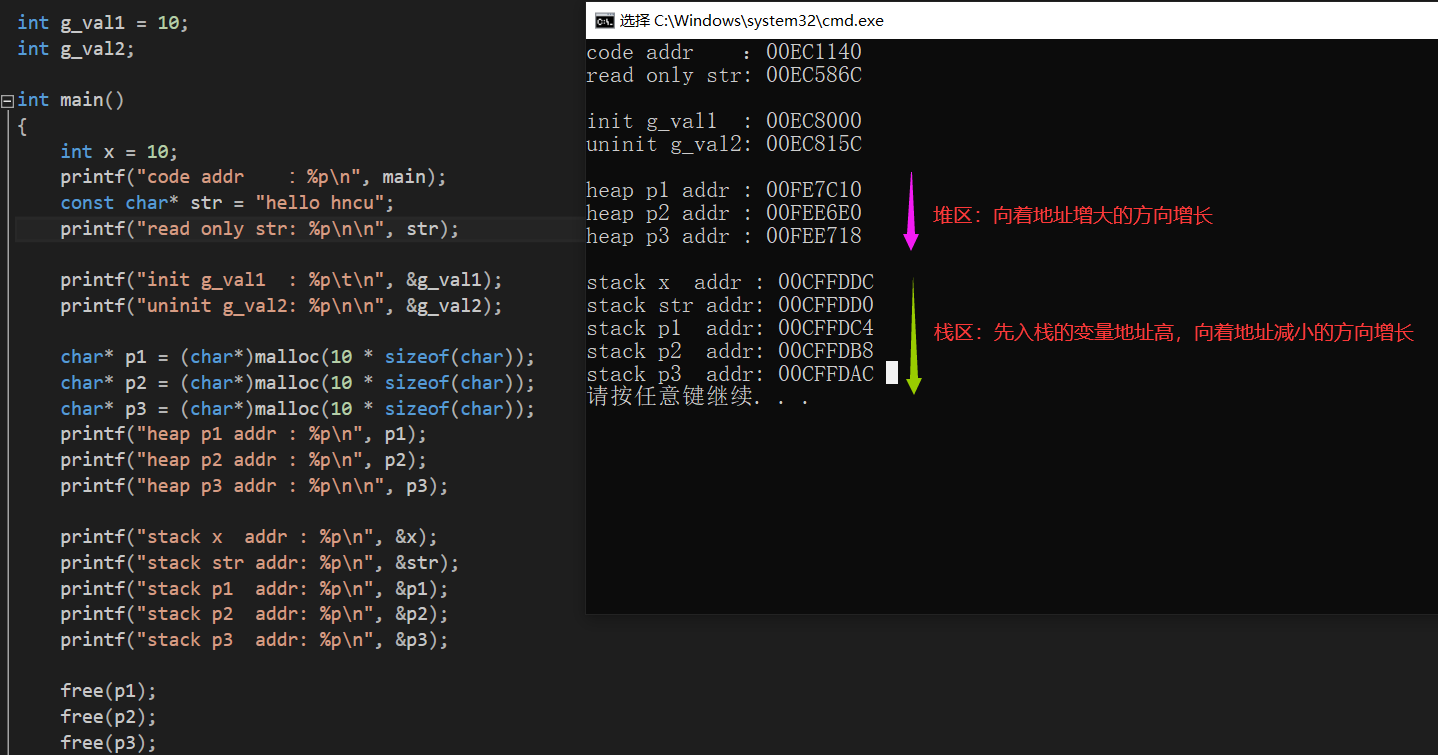The width and height of the screenshot is (1438, 755).
Task: Click console output 'stack x addr : 00CFFDDC'
Action: (730, 282)
